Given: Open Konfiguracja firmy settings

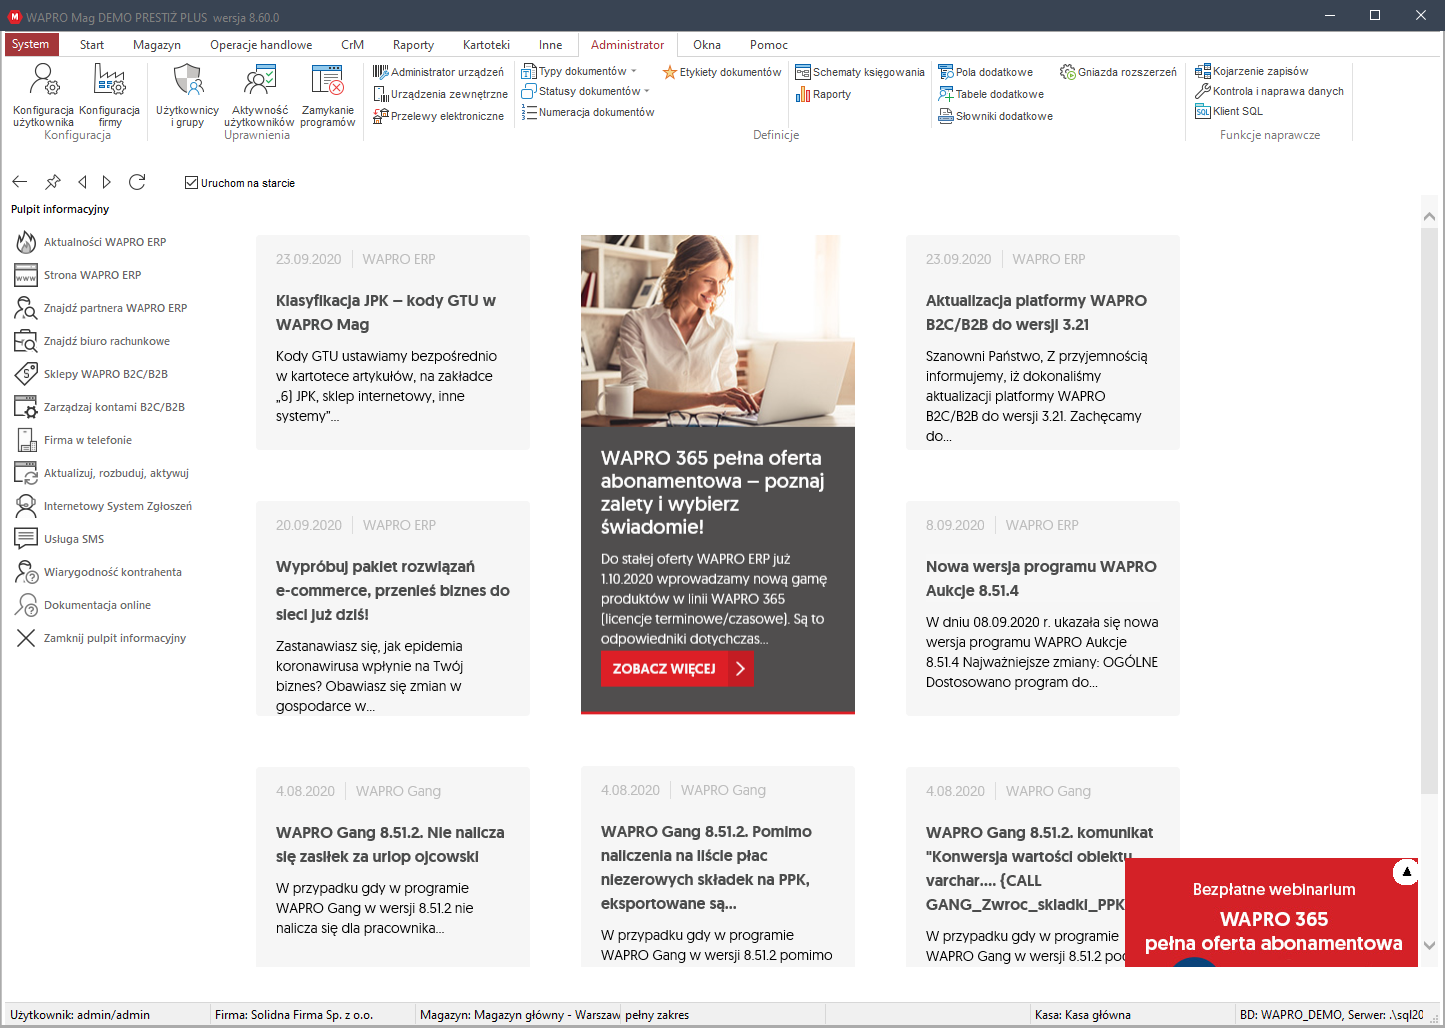Looking at the screenshot, I should pos(109,95).
